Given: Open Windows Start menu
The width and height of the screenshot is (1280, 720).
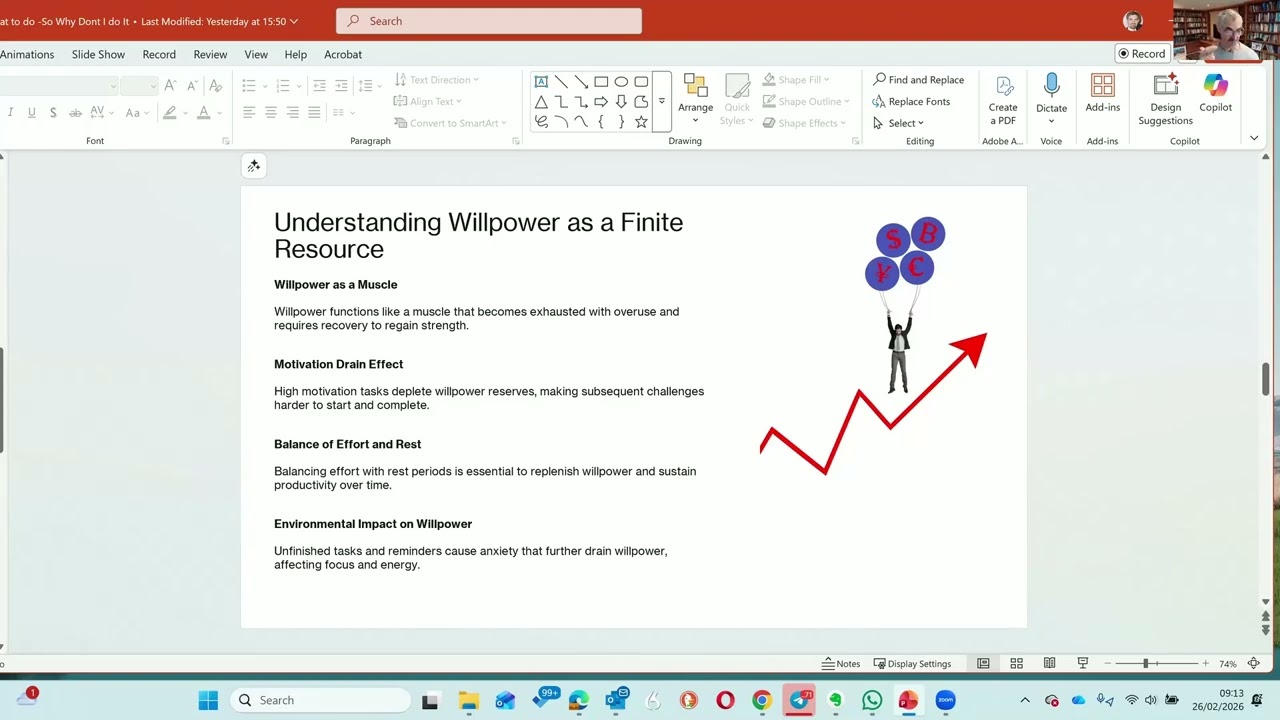Looking at the screenshot, I should 208,700.
